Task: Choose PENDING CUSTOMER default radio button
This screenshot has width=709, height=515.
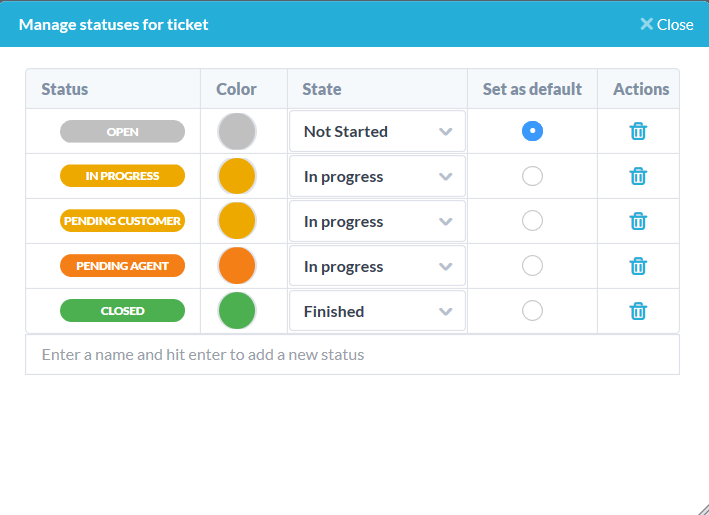Action: (532, 221)
